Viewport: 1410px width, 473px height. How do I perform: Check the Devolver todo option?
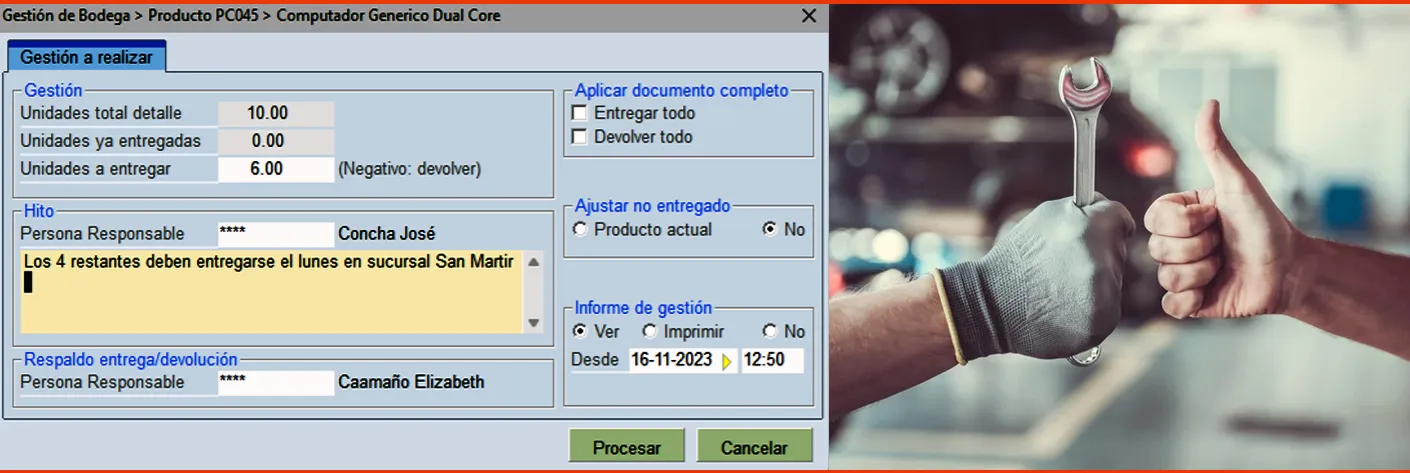579,137
